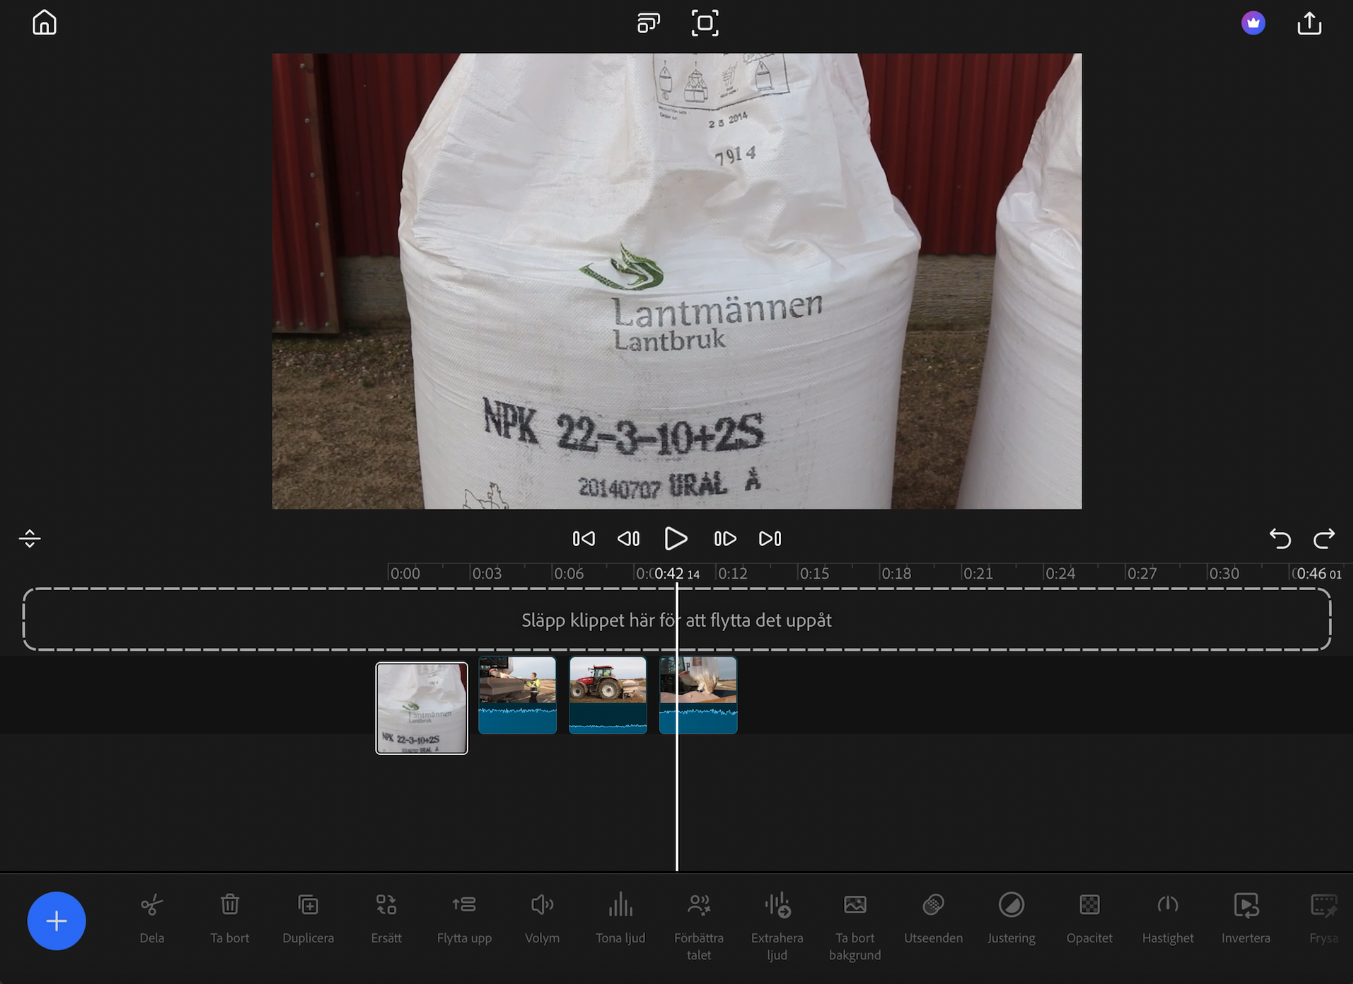Select the fertilizer bag clip thumbnail
The image size is (1353, 984).
(x=421, y=708)
